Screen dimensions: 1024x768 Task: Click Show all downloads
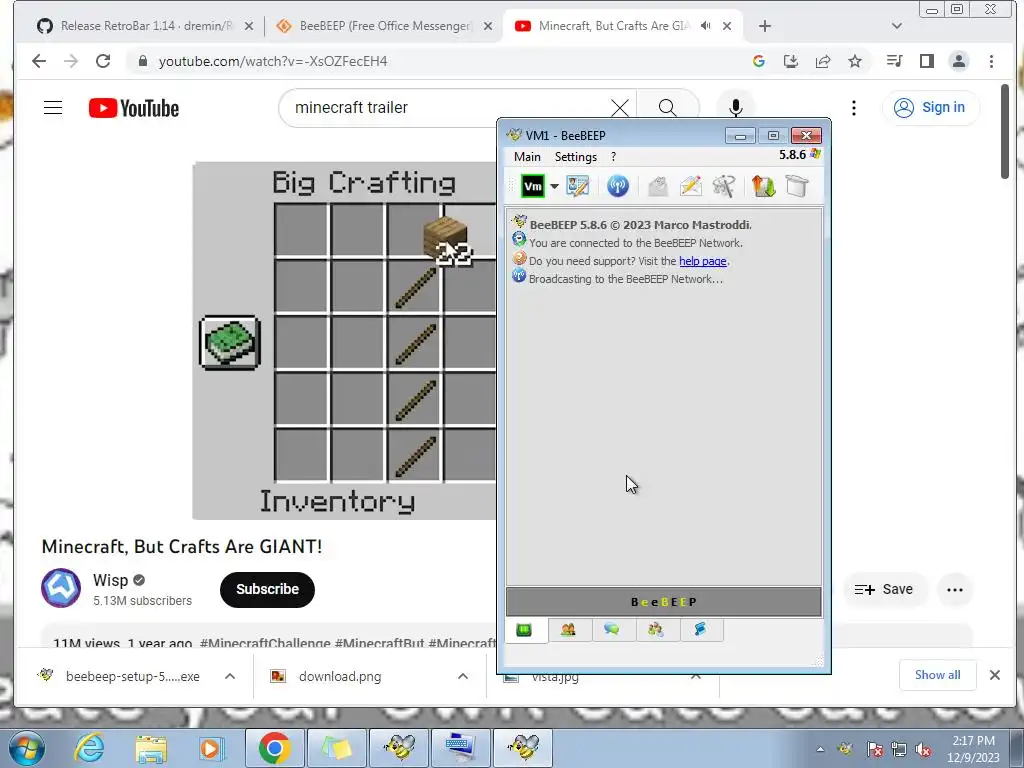(937, 675)
